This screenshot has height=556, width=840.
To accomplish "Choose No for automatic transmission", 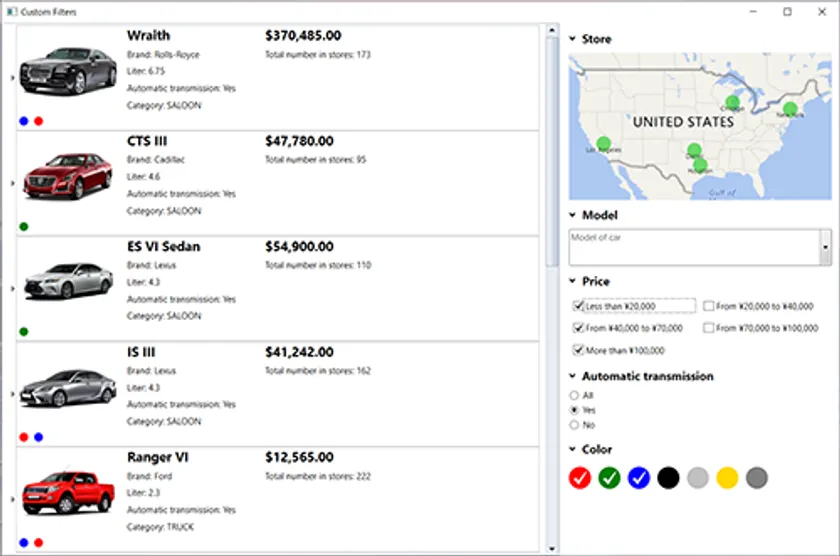I will click(574, 425).
